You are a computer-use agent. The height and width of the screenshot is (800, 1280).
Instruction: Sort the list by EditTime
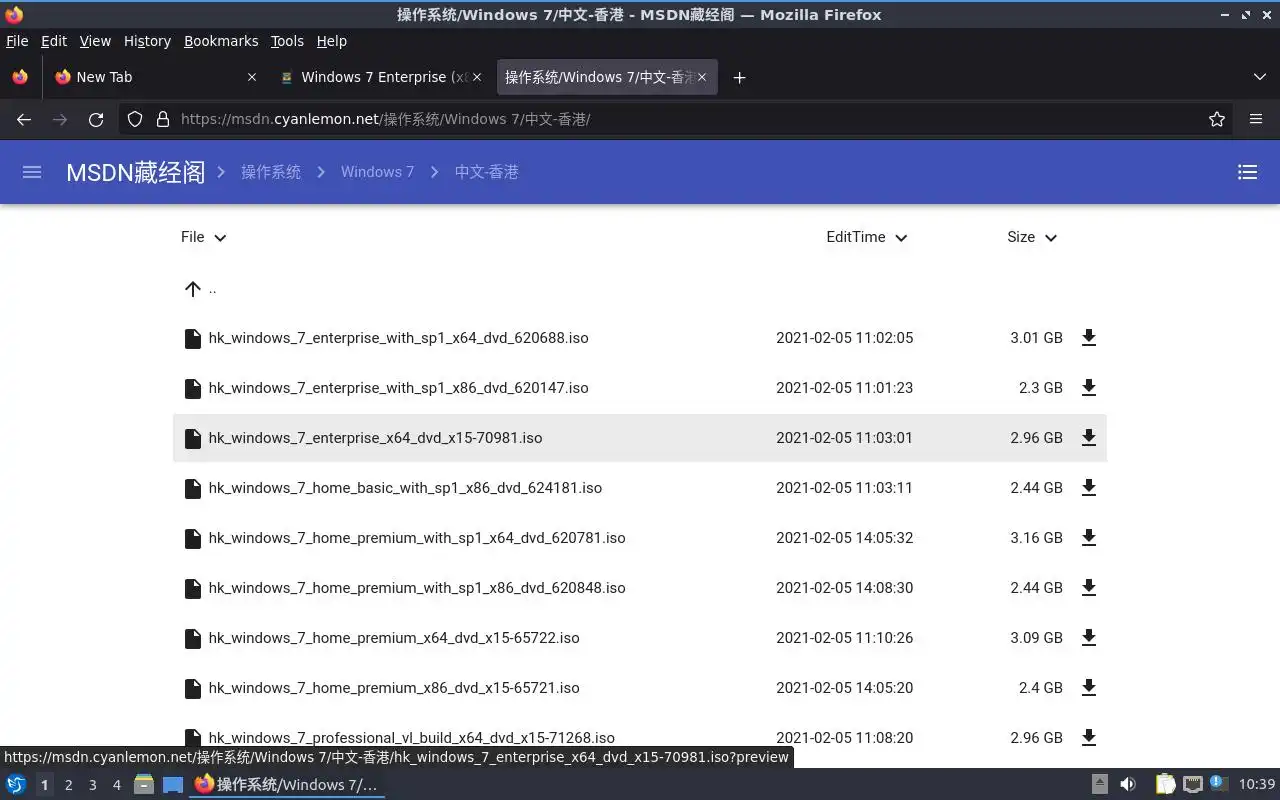(867, 237)
